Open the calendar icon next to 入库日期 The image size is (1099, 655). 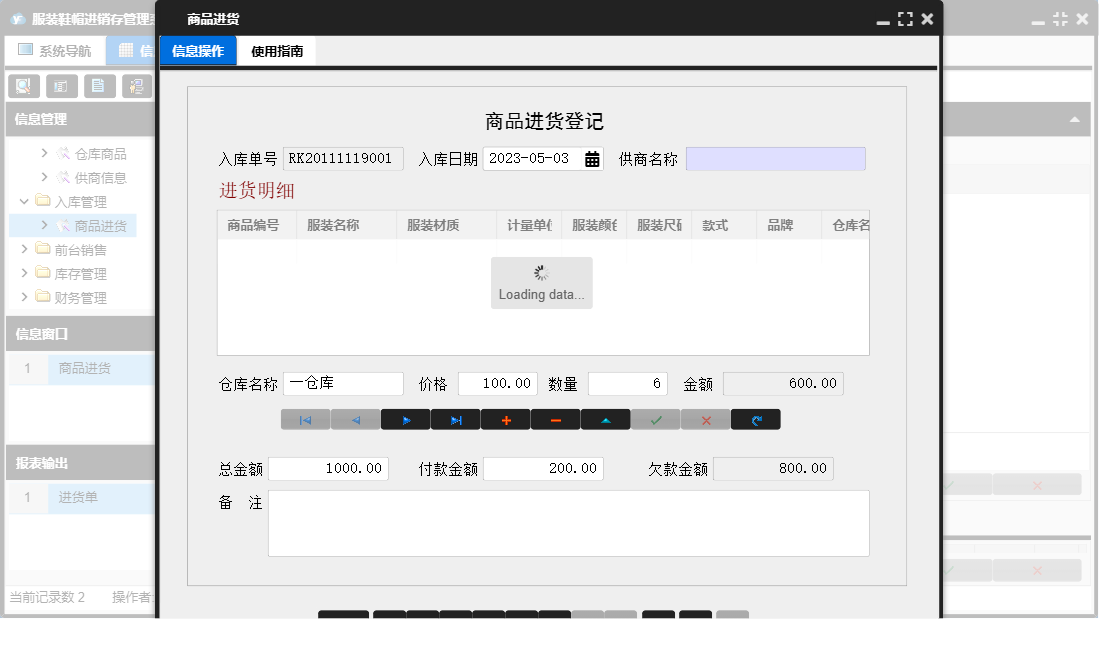592,158
